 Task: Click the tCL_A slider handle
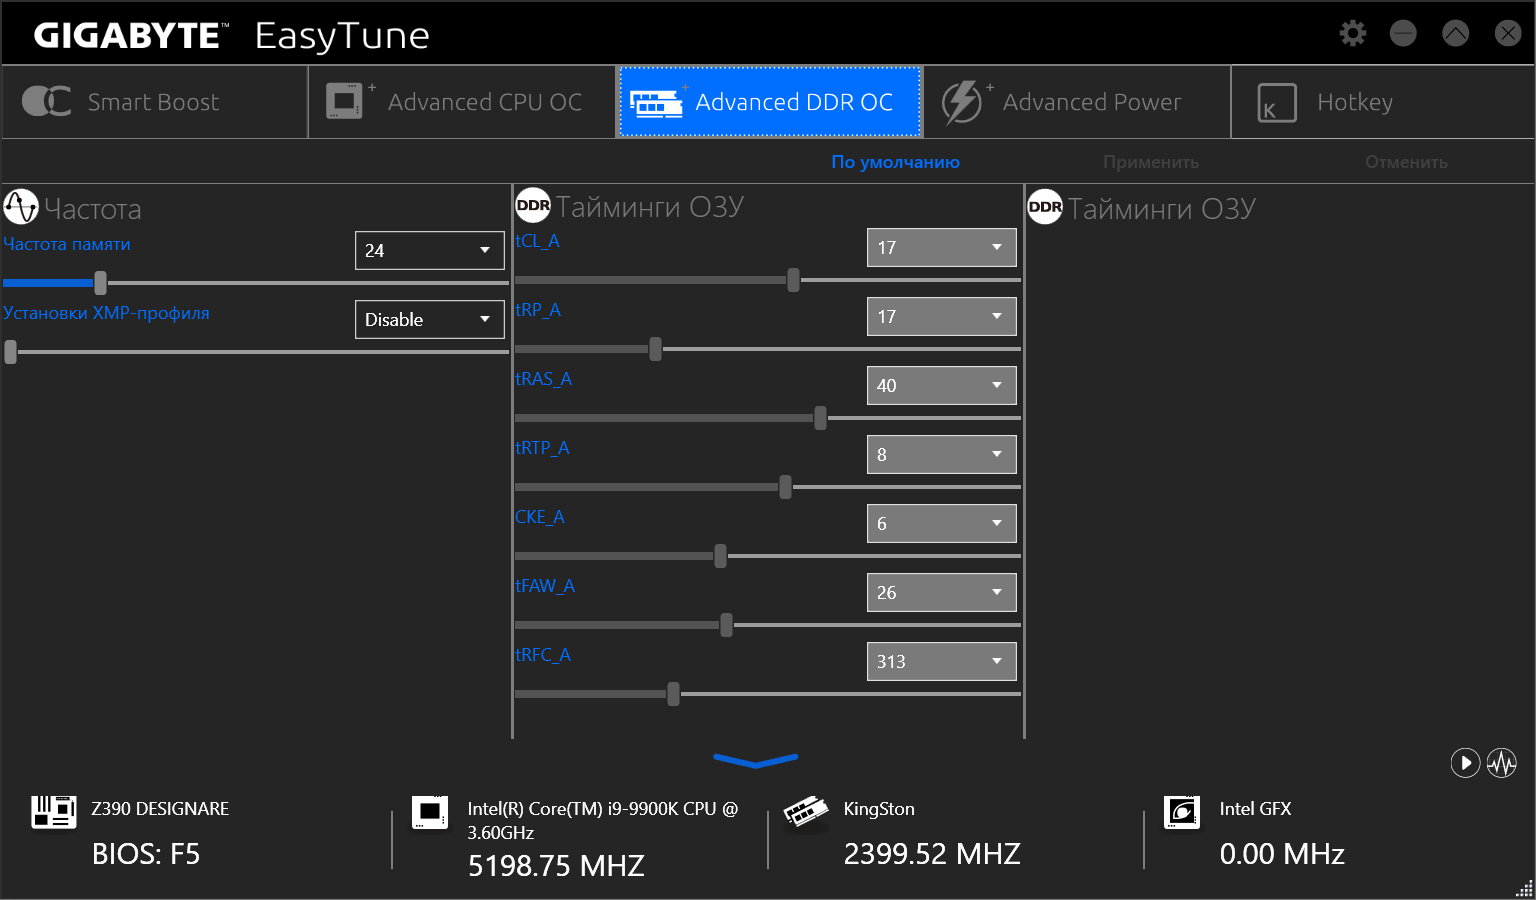[794, 280]
